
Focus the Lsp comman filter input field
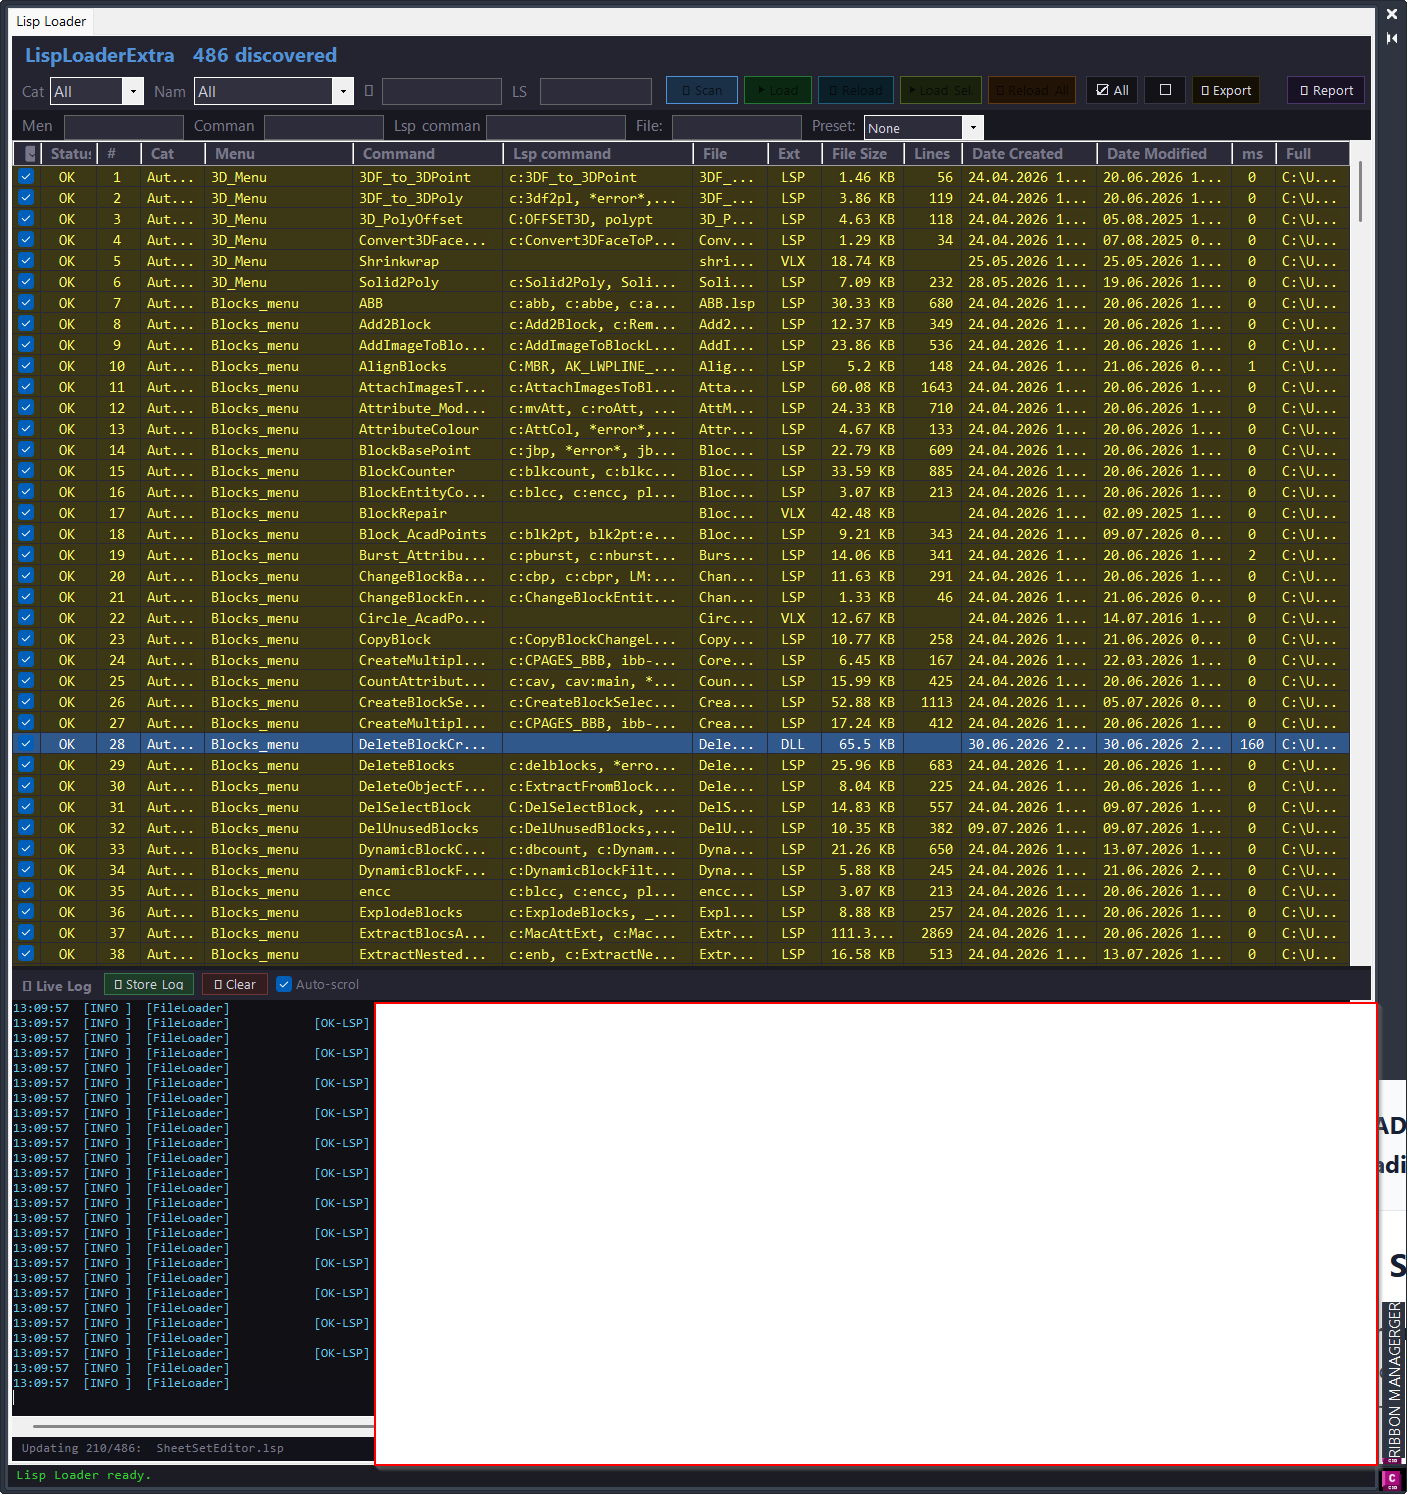point(555,126)
